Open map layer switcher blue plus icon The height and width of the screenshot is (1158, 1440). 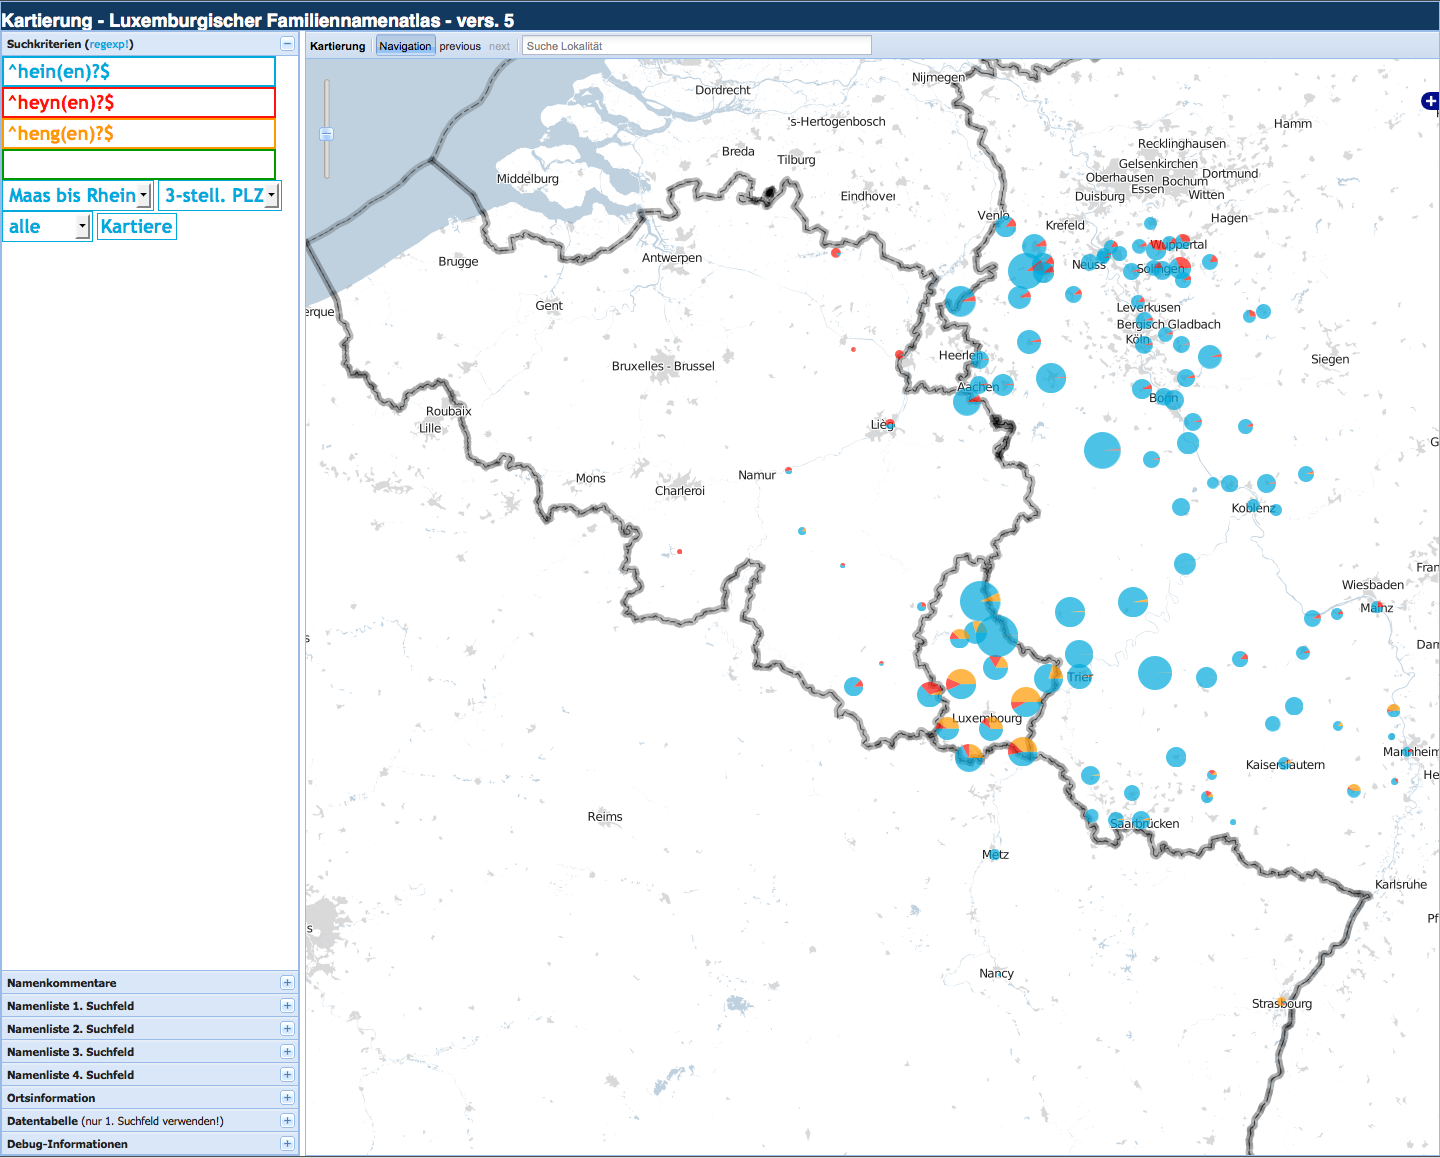1430,101
